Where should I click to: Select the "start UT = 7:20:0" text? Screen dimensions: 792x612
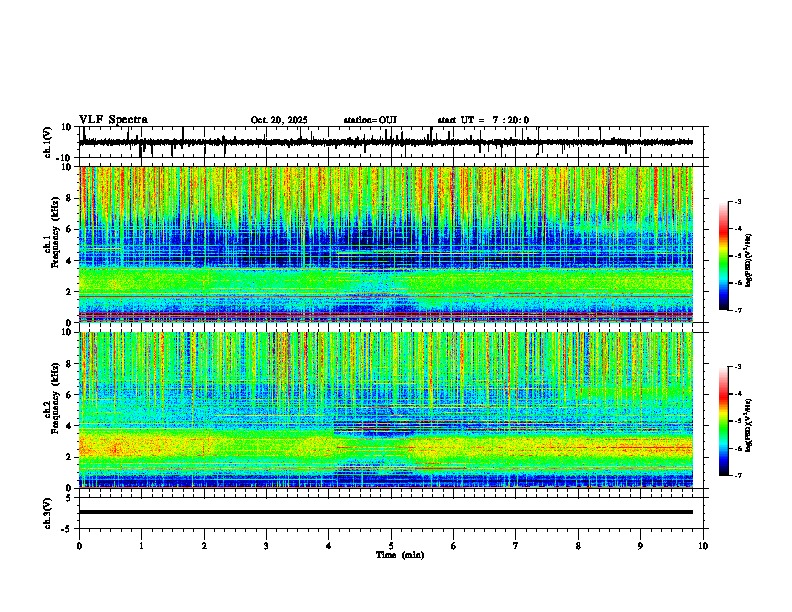[483, 120]
